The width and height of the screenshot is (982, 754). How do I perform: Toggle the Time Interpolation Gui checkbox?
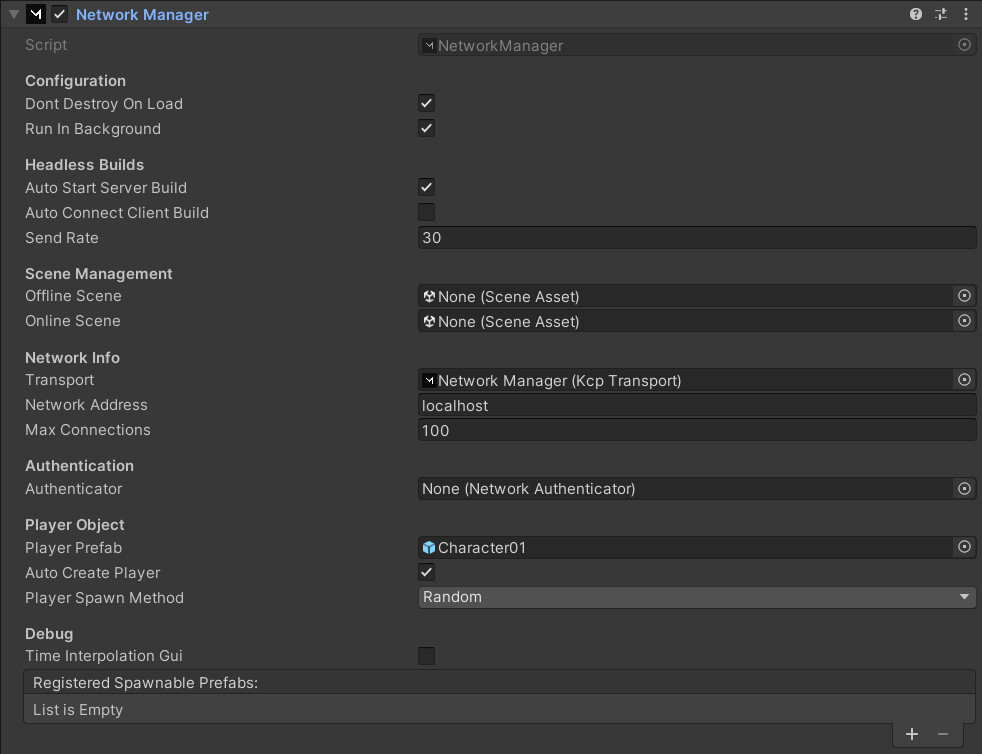coord(427,656)
